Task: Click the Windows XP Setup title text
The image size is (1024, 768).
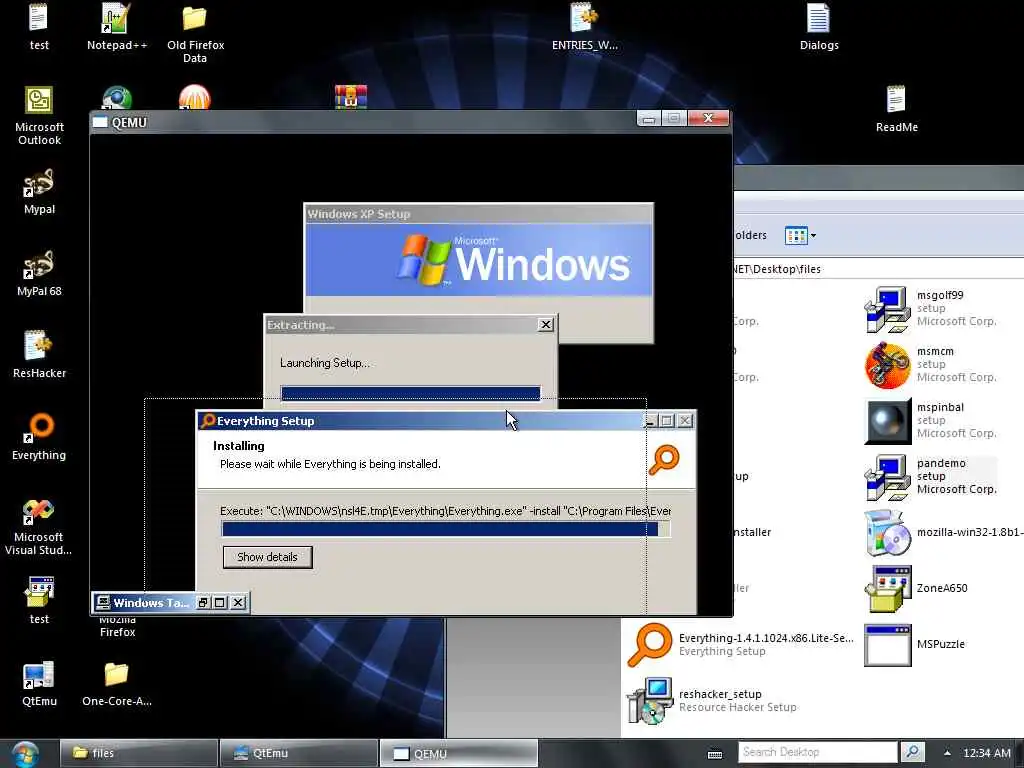Action: [359, 214]
